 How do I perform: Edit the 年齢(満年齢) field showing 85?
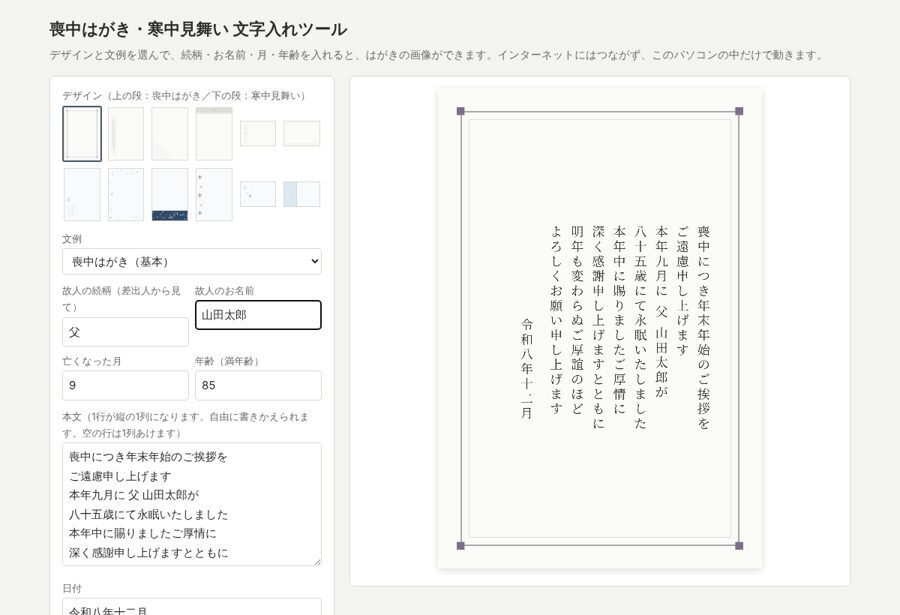[x=258, y=385]
